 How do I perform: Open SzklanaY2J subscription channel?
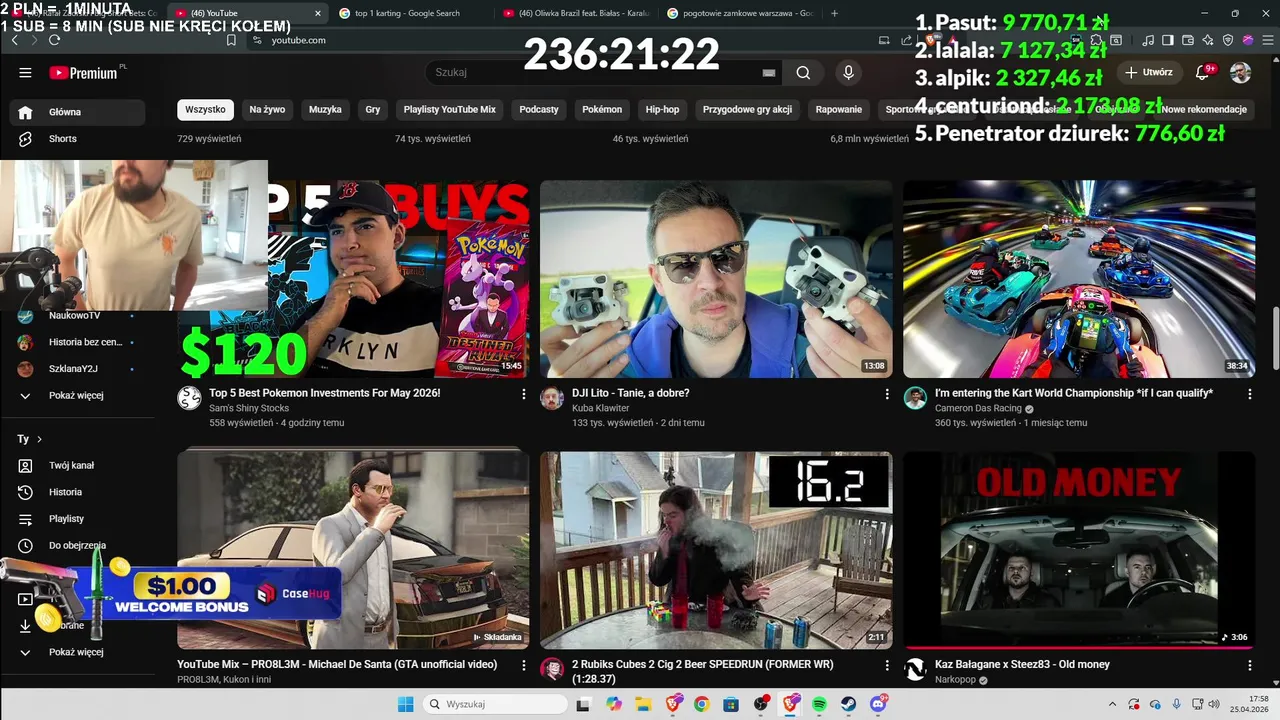[76, 369]
